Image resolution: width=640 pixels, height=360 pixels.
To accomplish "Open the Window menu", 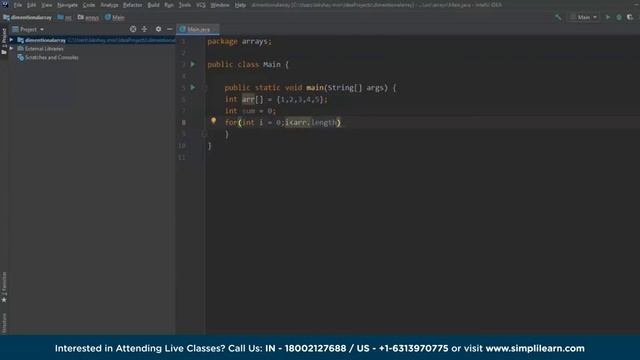I will pyautogui.click(x=220, y=5).
